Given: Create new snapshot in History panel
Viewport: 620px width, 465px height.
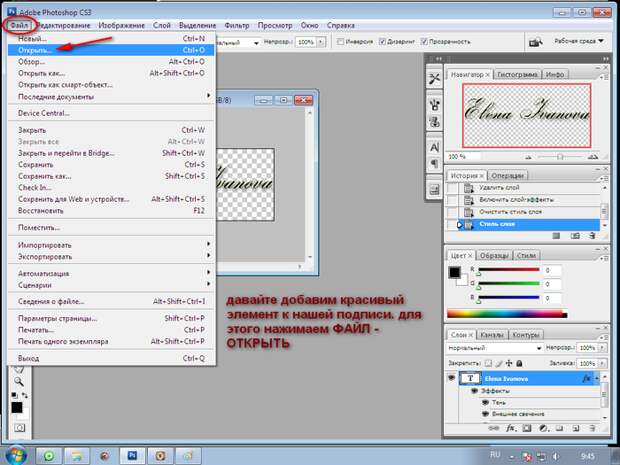Looking at the screenshot, I should click(575, 236).
